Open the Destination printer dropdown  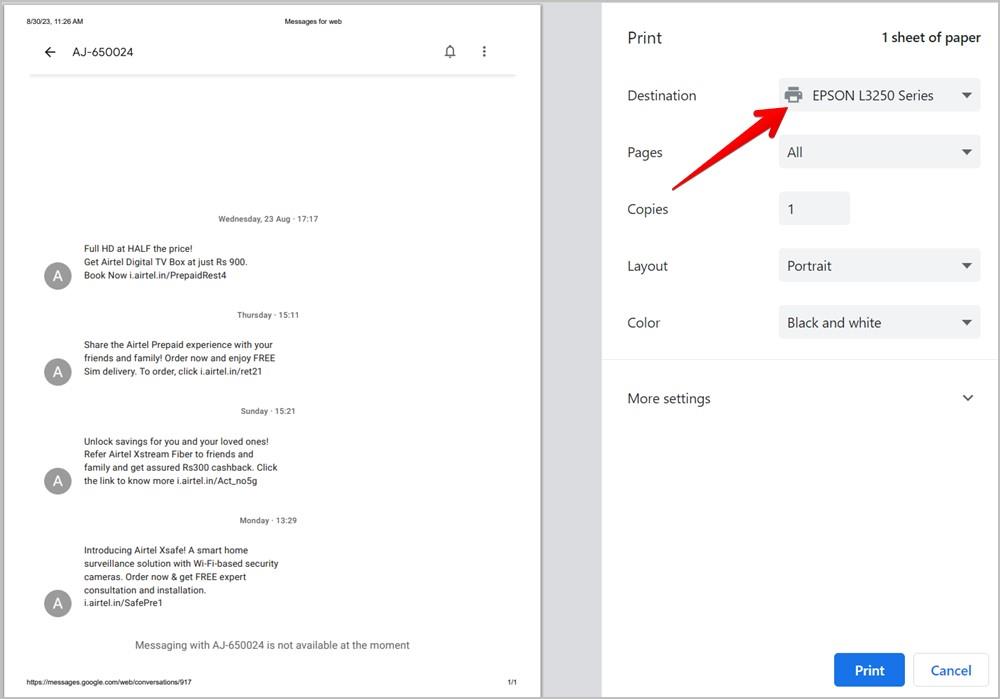click(x=879, y=95)
